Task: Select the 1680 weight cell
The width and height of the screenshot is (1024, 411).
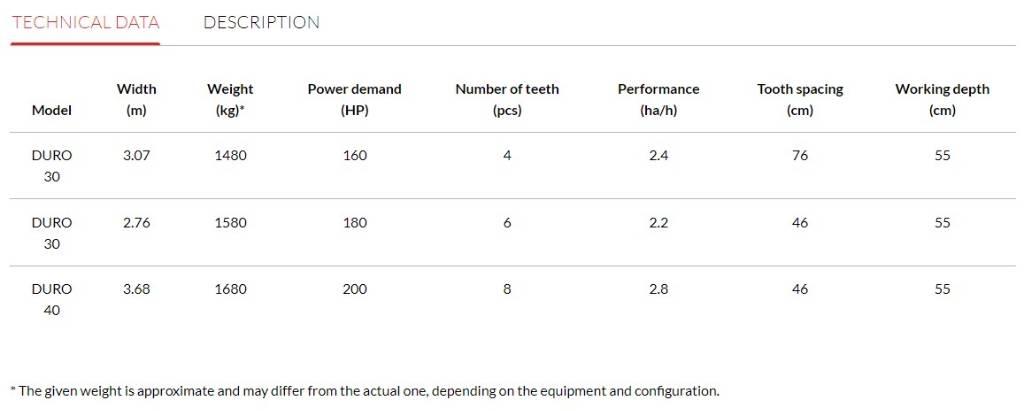Action: click(230, 289)
